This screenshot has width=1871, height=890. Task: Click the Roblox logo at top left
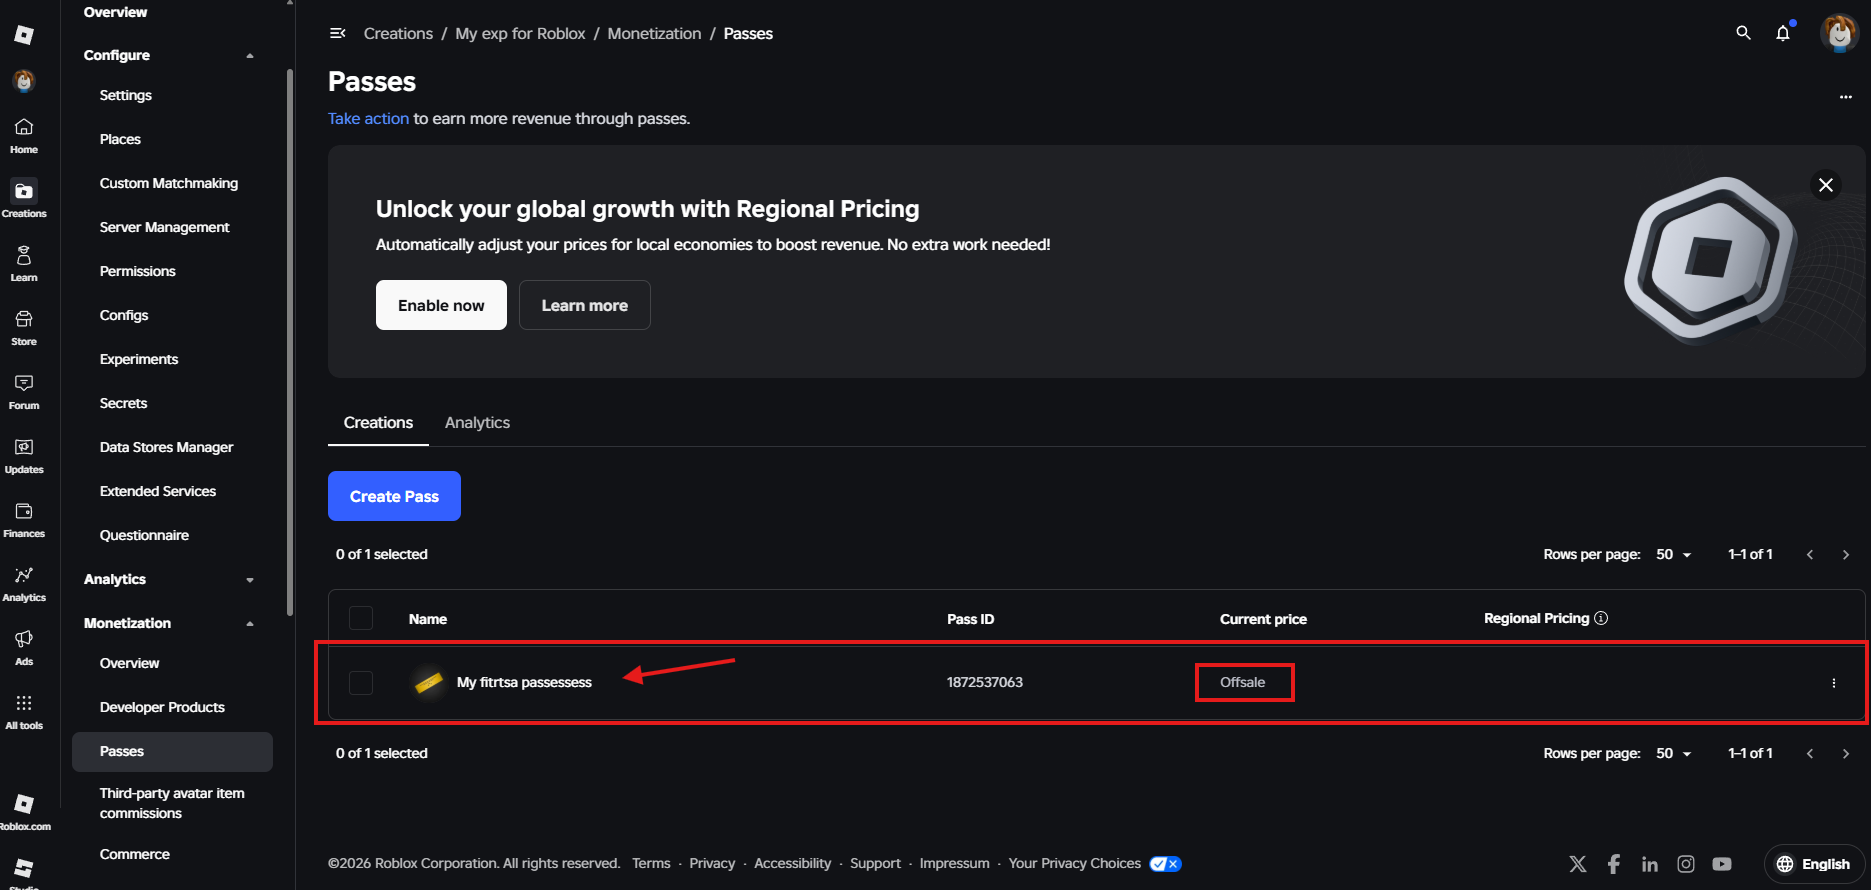24,35
